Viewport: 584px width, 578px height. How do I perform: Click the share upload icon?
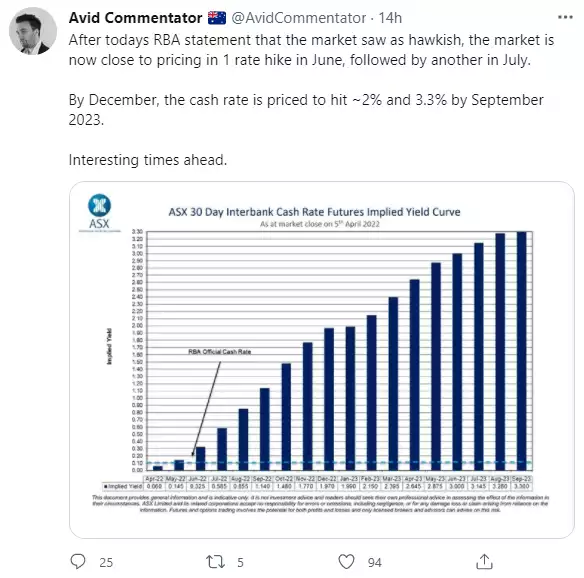pyautogui.click(x=484, y=562)
